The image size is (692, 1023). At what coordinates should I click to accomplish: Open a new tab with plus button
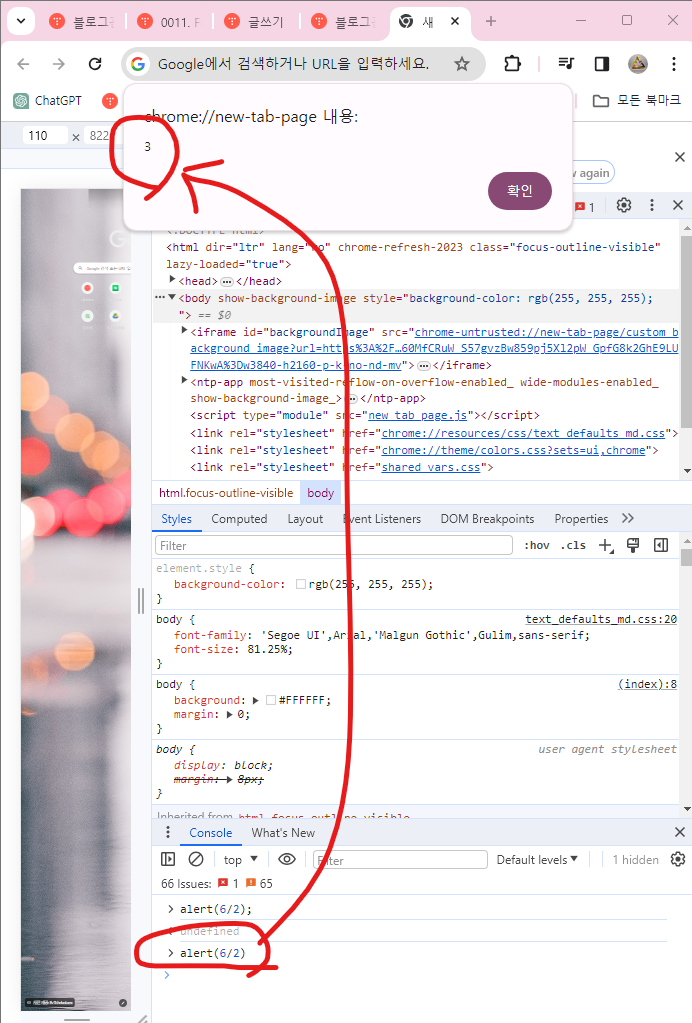click(x=490, y=21)
